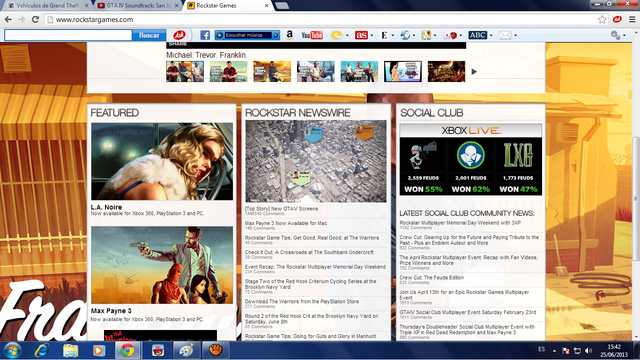This screenshot has width=640, height=360.
Task: Expand the ABC icon dropdown arrow
Action: point(491,36)
